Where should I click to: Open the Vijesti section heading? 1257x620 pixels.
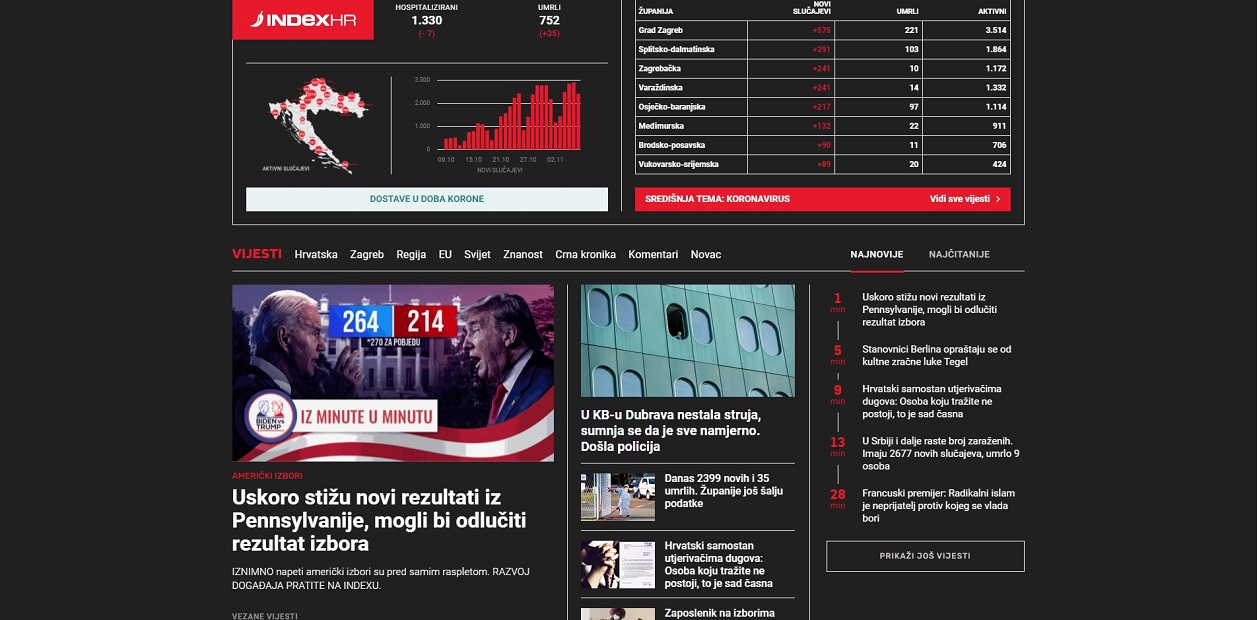click(x=257, y=254)
